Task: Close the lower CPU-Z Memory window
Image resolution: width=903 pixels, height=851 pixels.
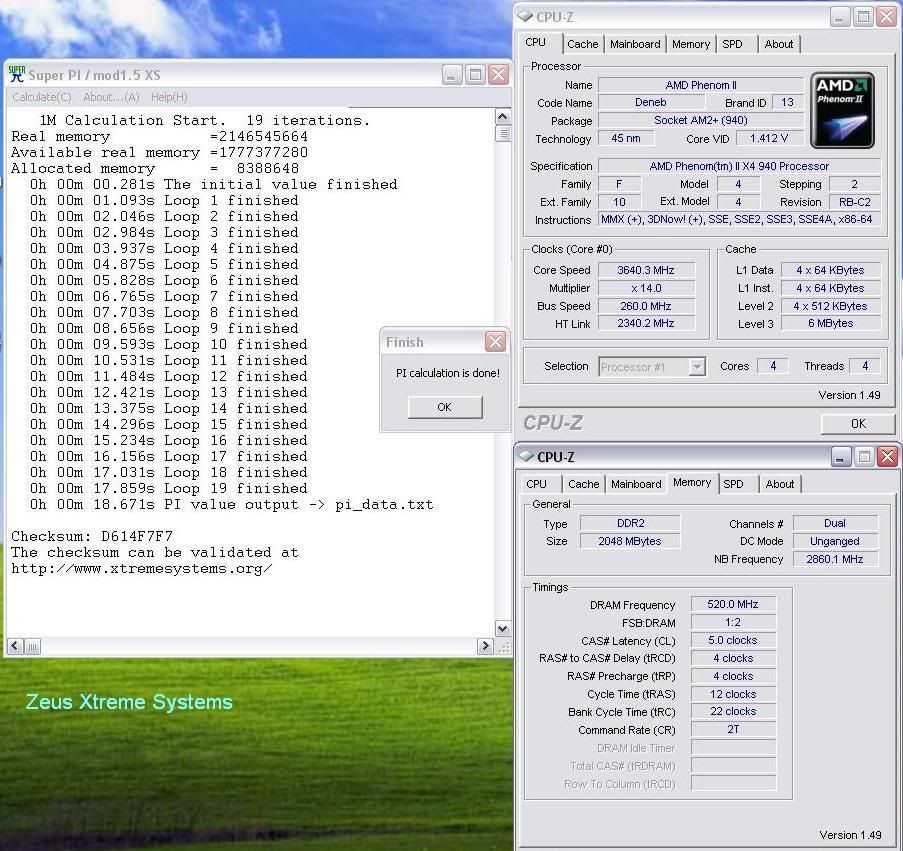Action: click(887, 457)
